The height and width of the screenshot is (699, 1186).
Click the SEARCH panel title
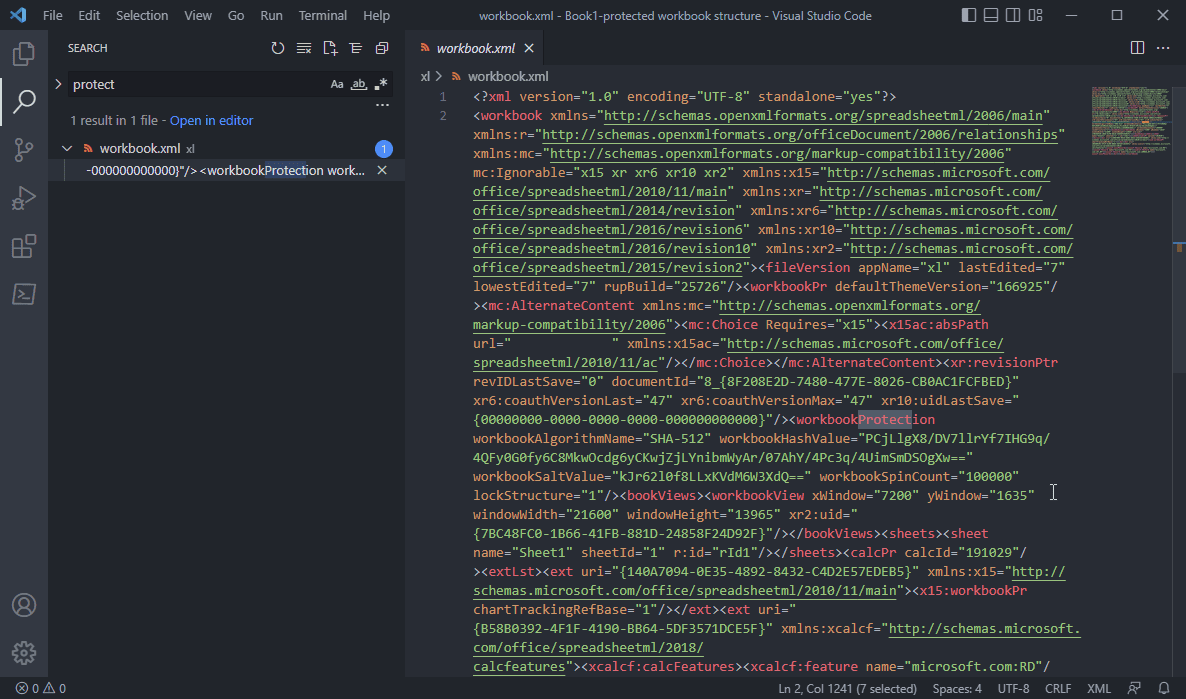pos(88,48)
